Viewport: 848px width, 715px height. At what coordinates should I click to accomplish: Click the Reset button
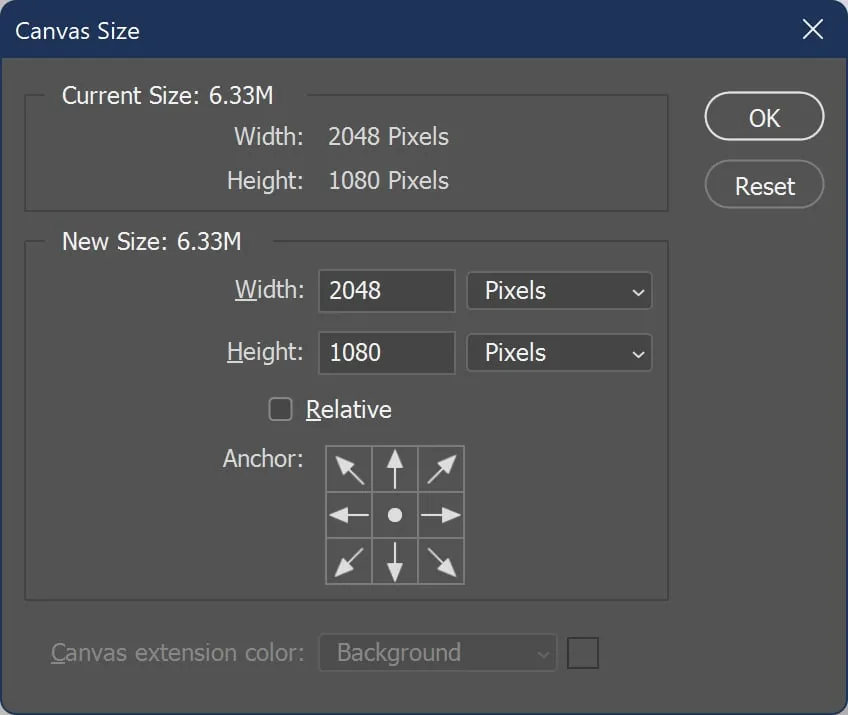tap(764, 184)
